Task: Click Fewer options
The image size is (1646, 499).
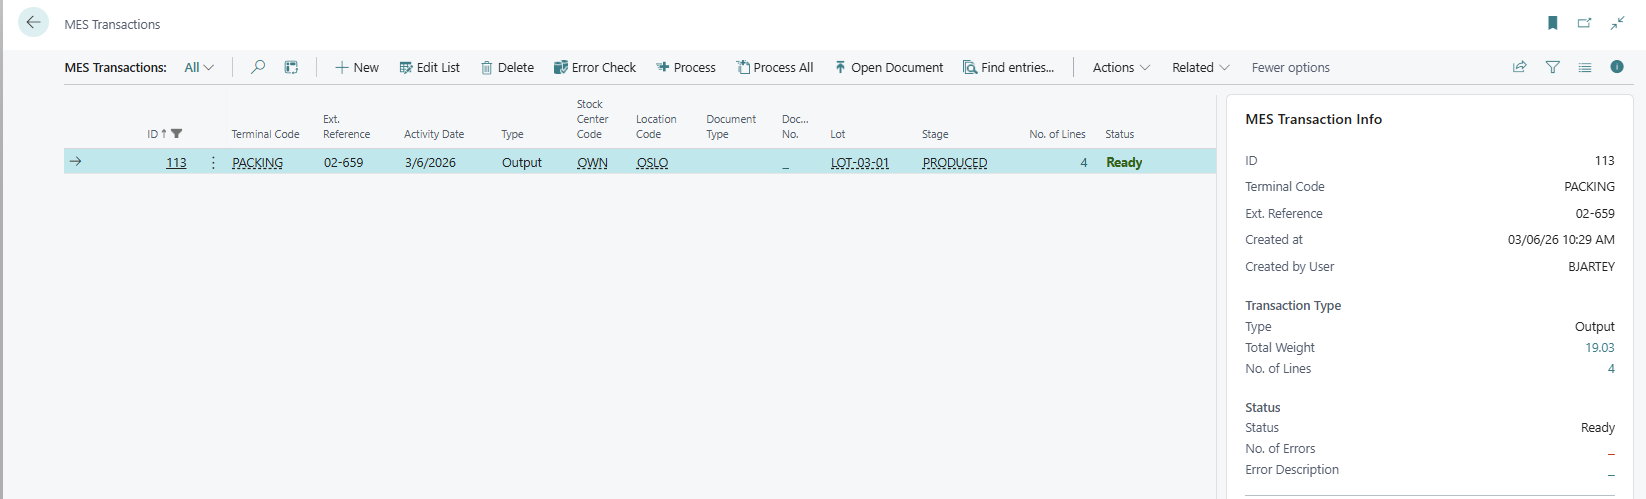Action: coord(1290,67)
